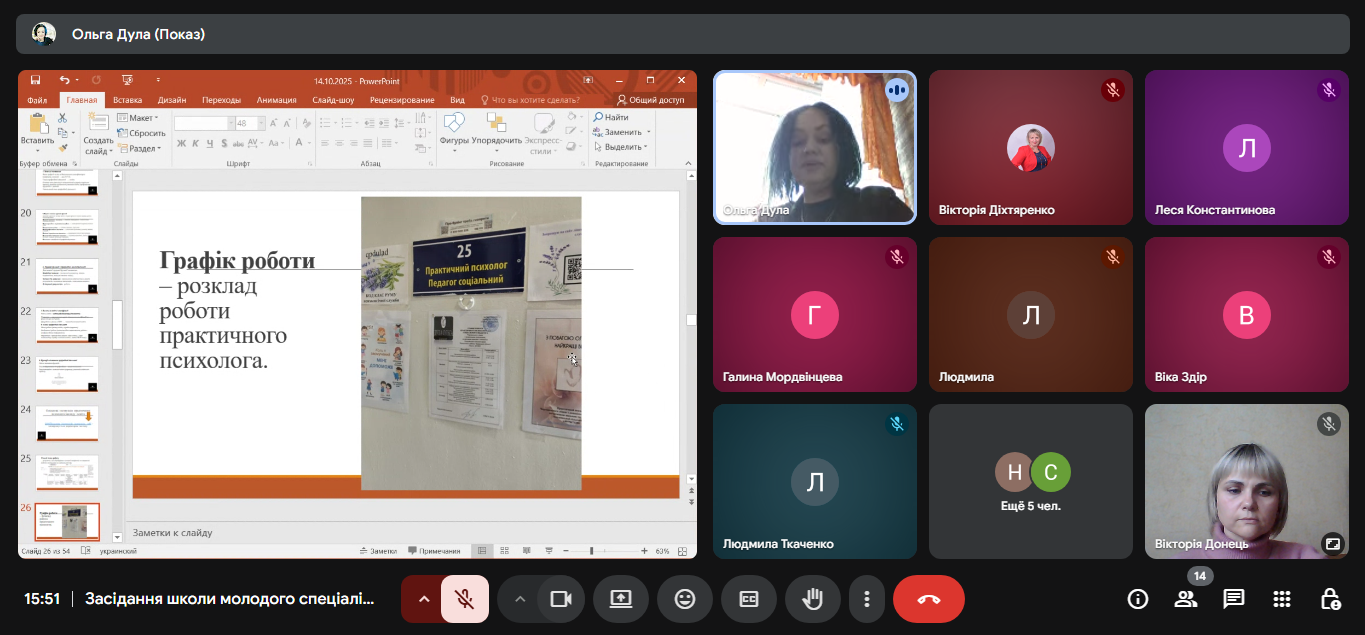
Task: Show the participants list
Action: (1186, 599)
